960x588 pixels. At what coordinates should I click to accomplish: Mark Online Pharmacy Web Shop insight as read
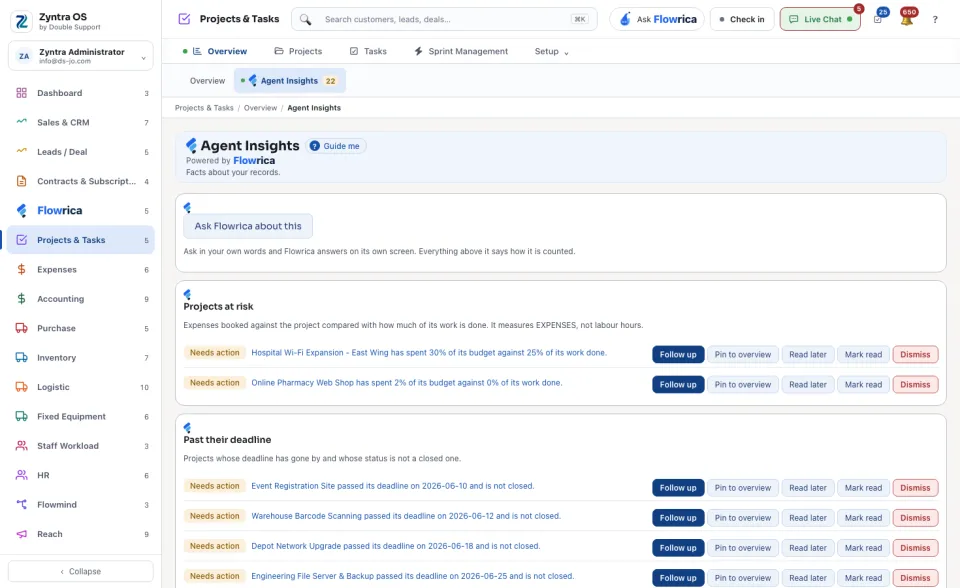click(x=863, y=385)
